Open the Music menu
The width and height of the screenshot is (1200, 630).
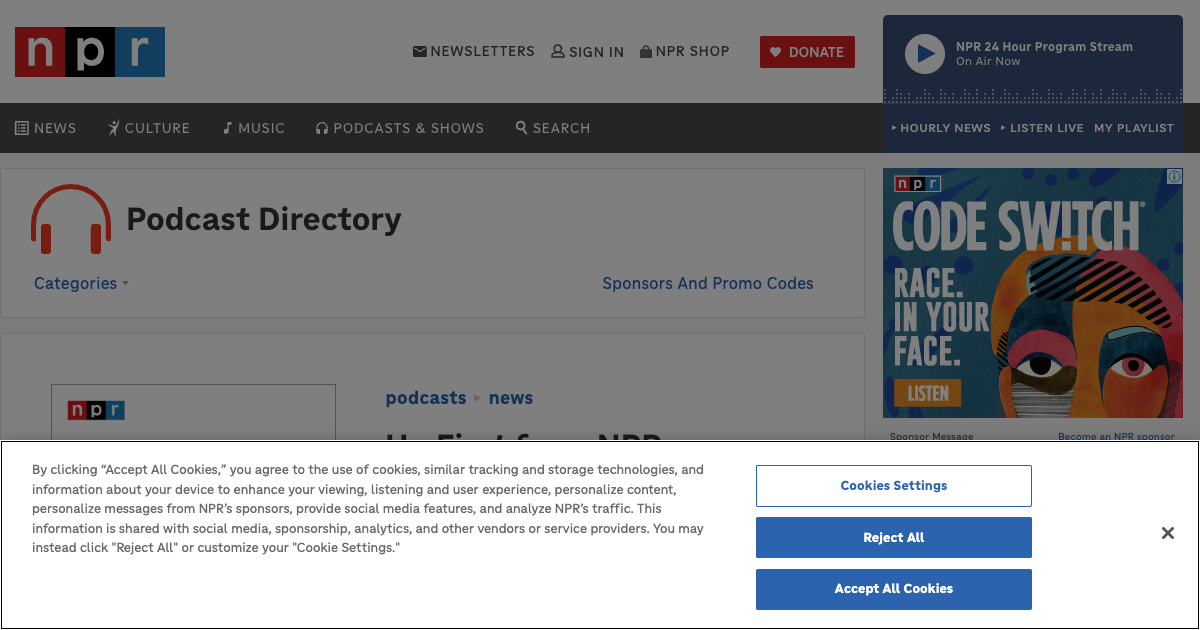tap(254, 128)
